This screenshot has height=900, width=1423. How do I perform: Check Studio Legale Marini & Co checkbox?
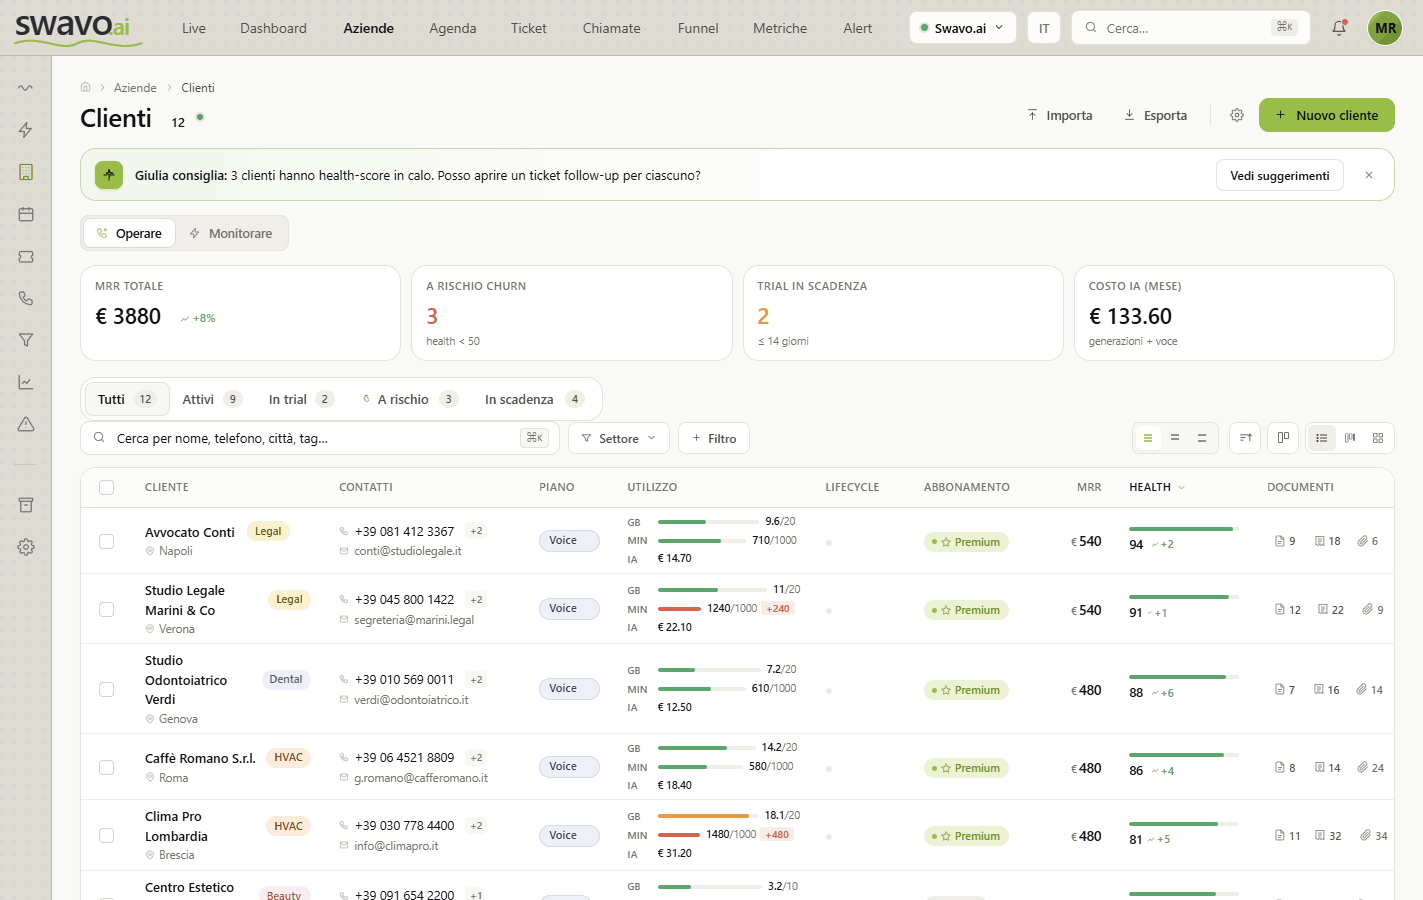coord(107,609)
